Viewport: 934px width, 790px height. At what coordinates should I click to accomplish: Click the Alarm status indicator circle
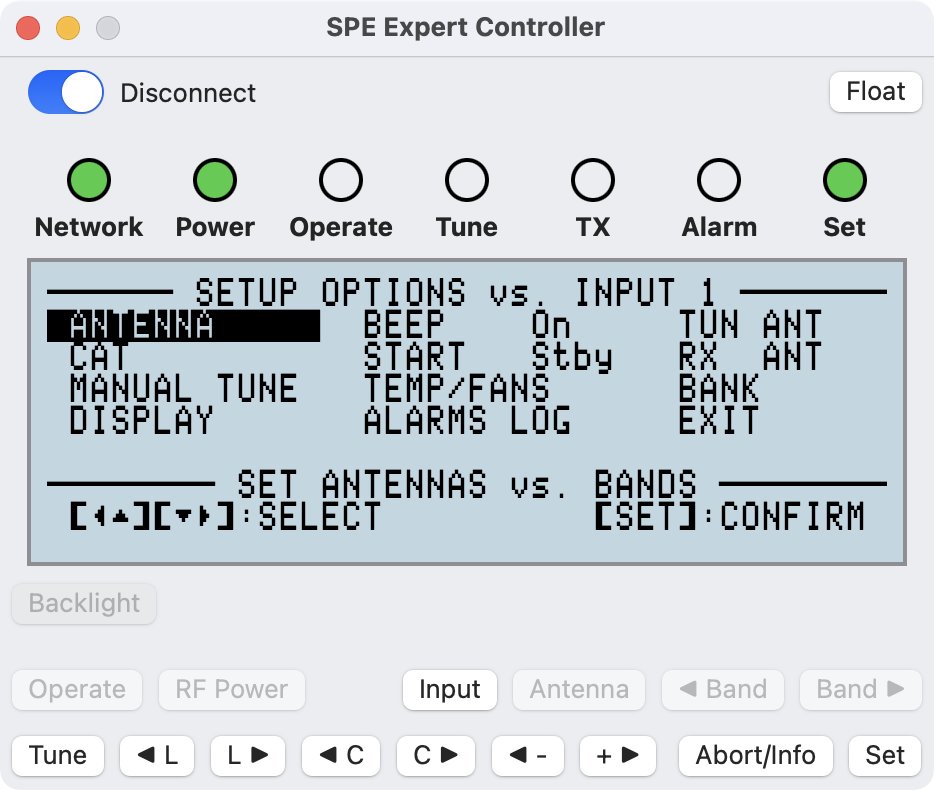[x=719, y=180]
